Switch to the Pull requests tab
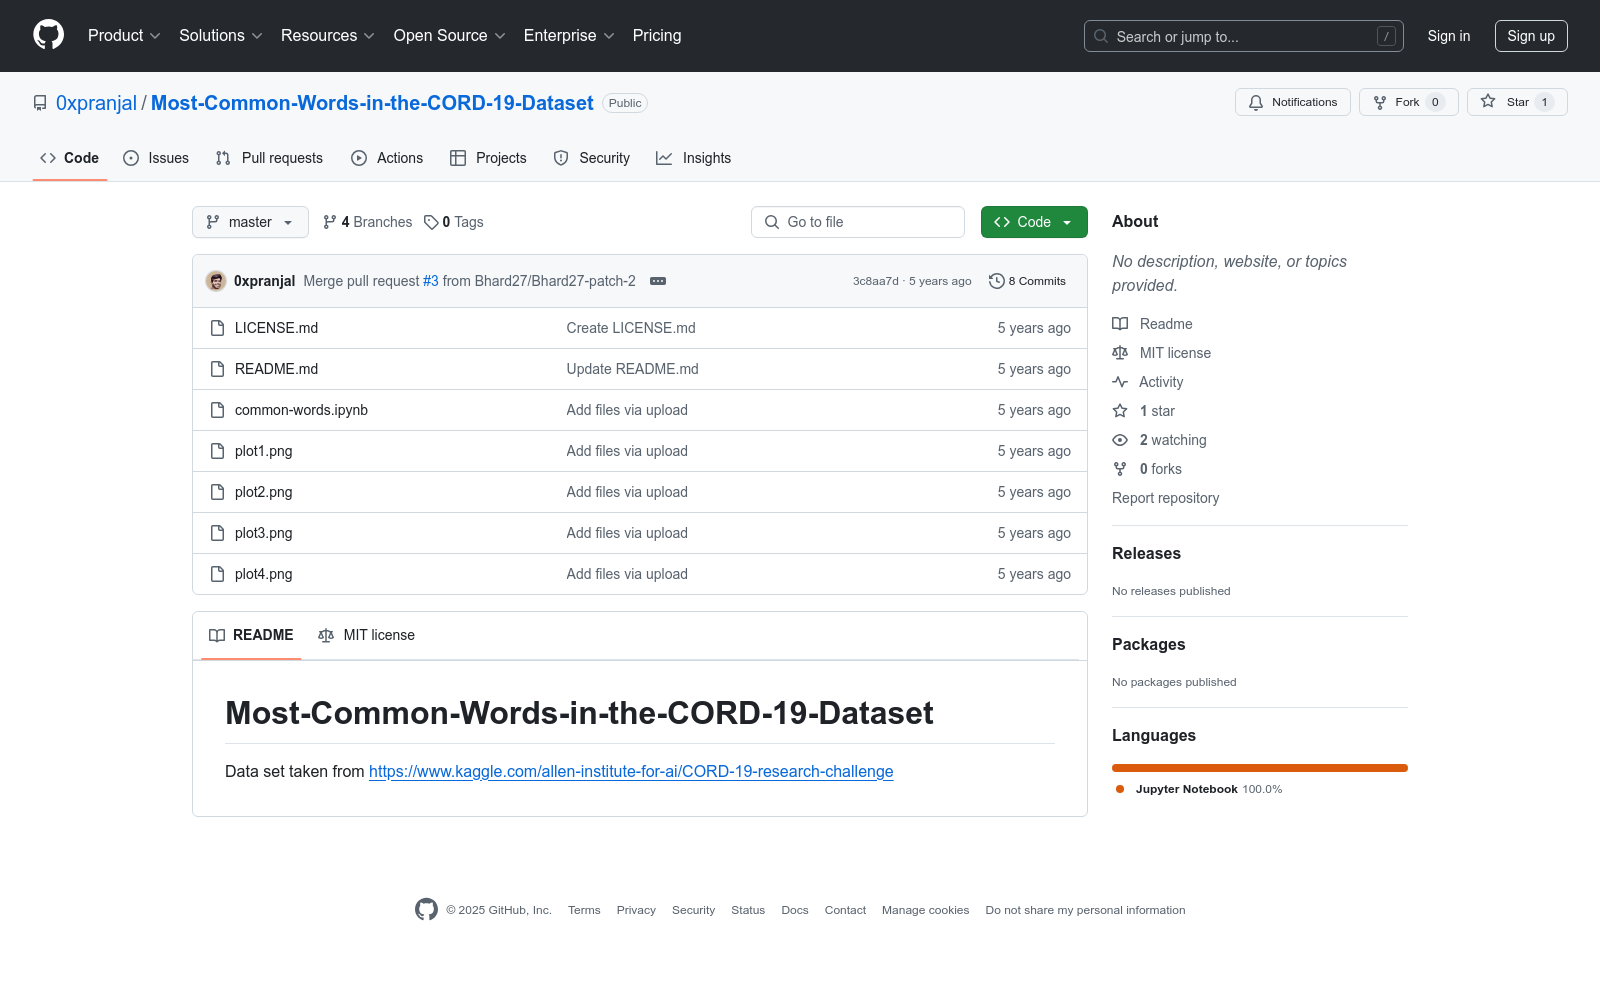Viewport: 1600px width, 1000px height. [269, 158]
